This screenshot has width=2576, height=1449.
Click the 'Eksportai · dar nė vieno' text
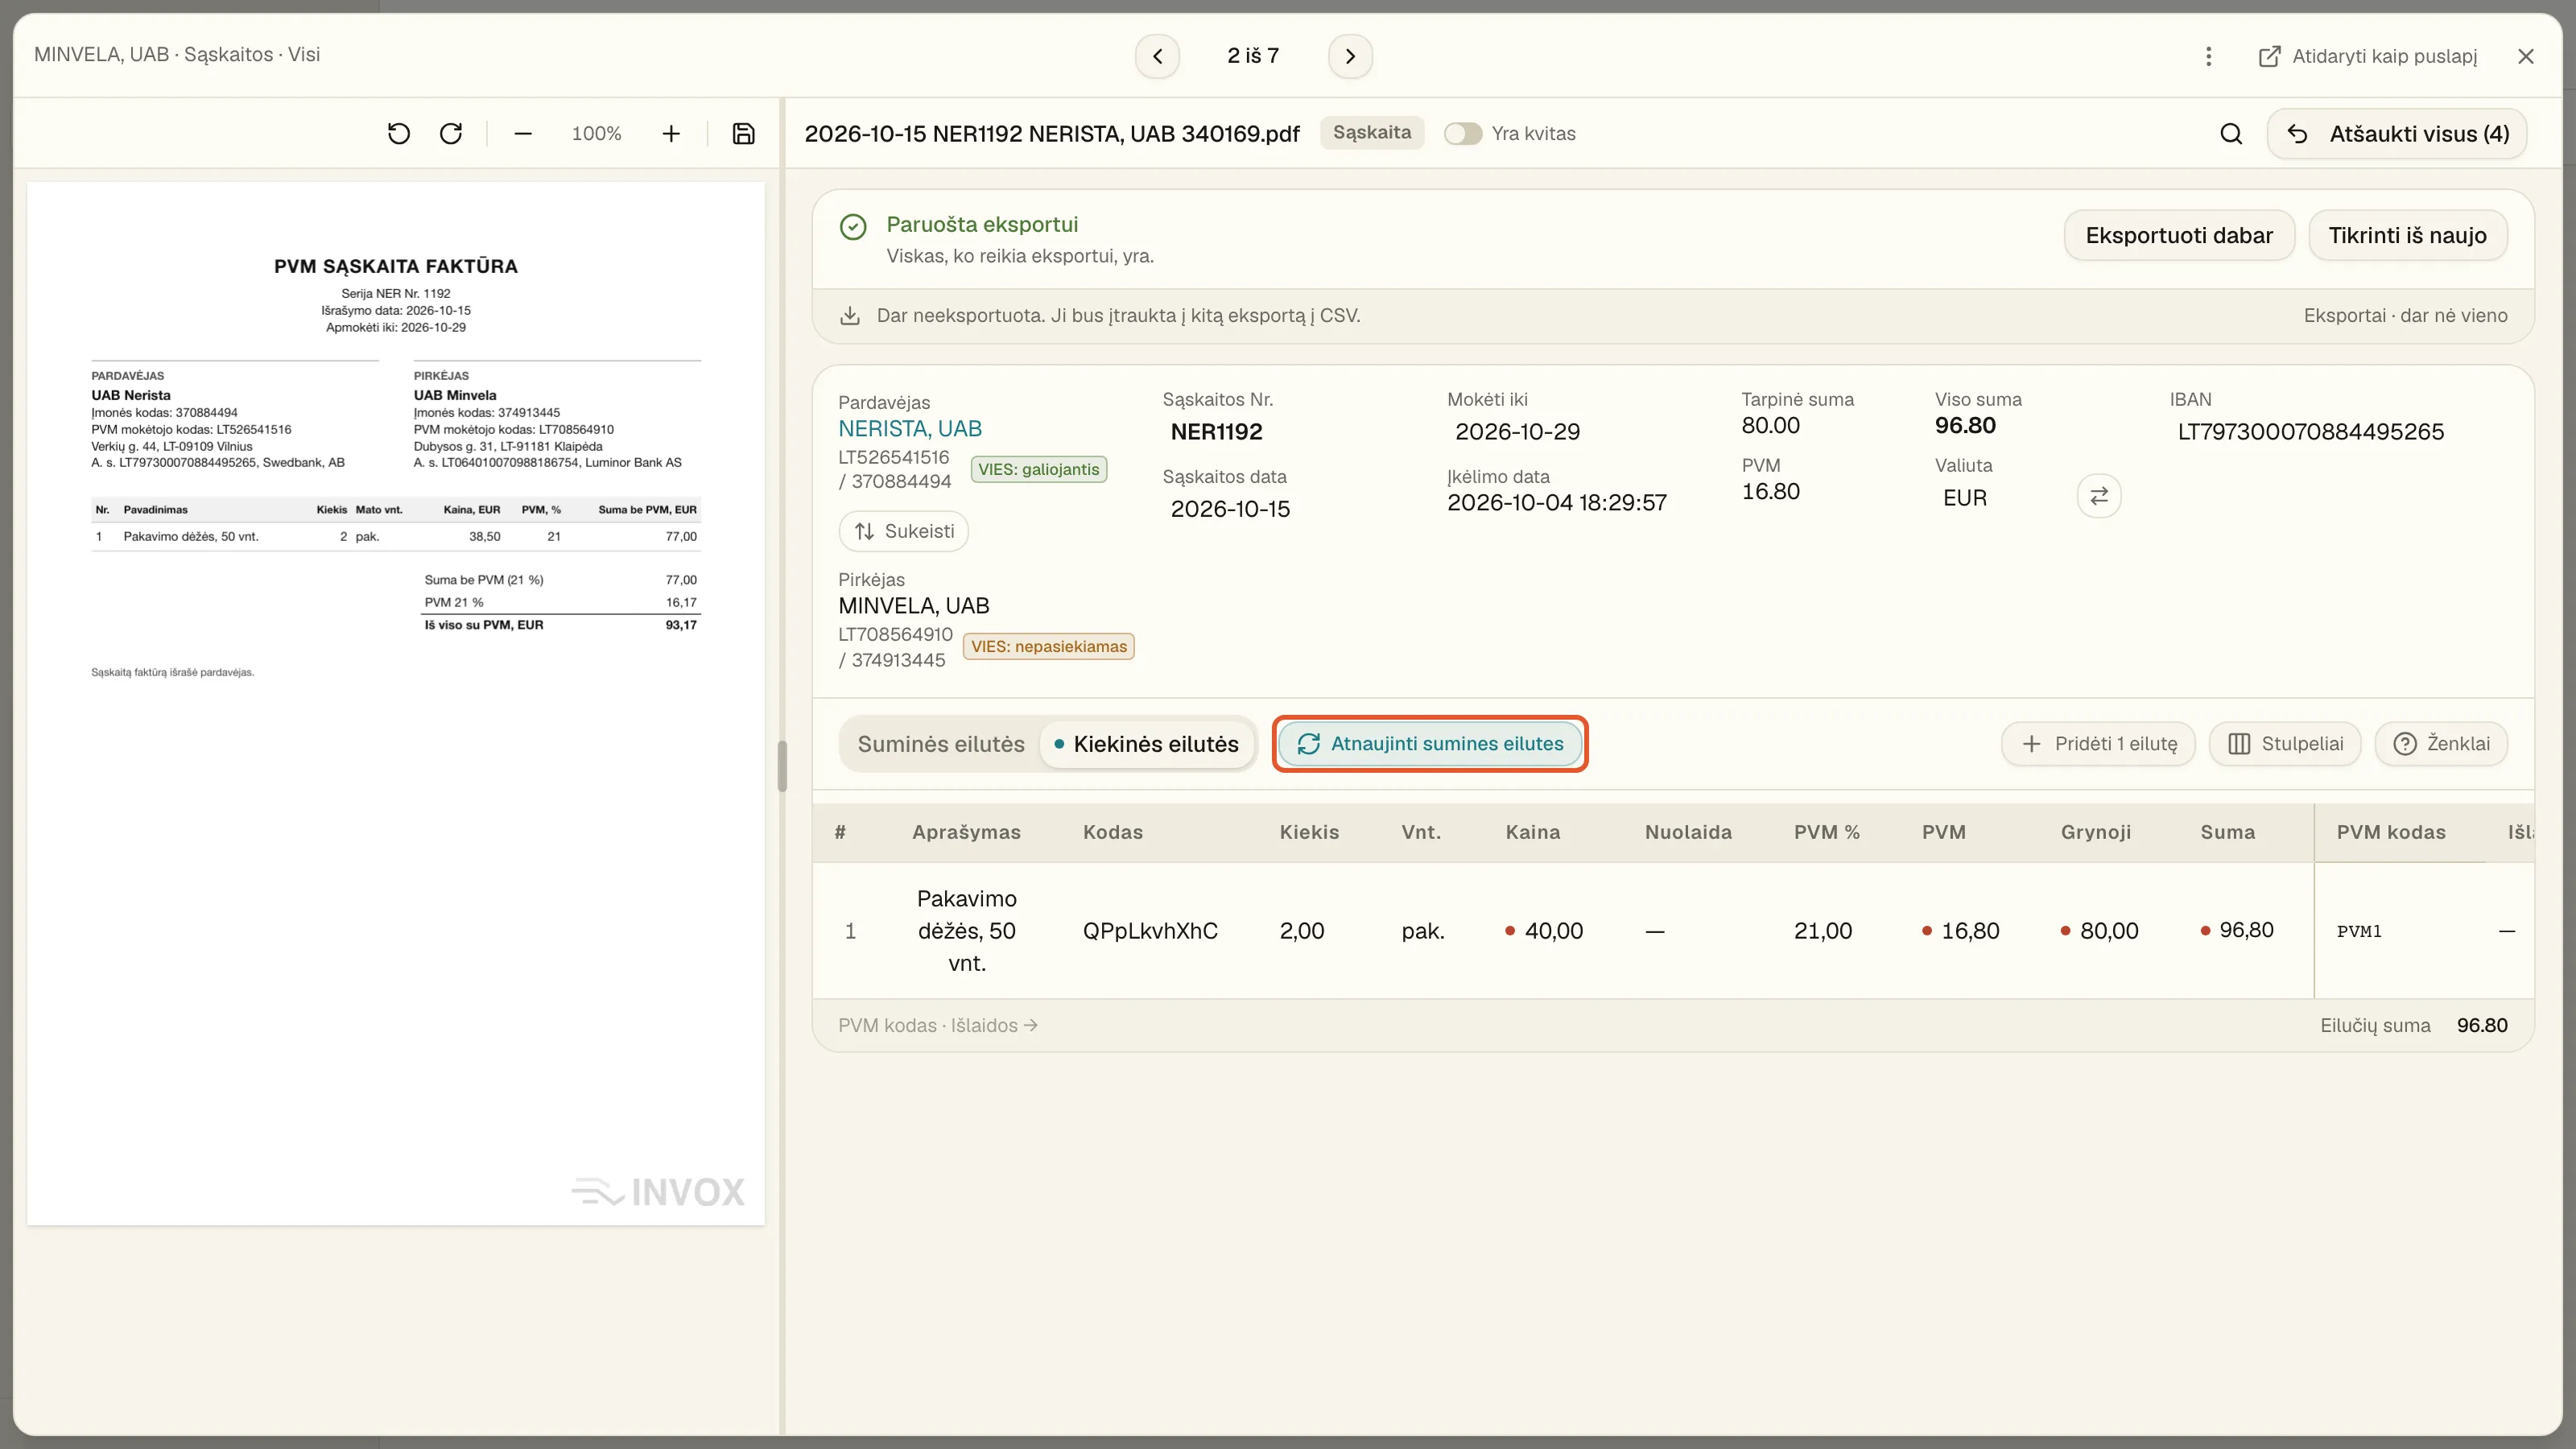2405,316
